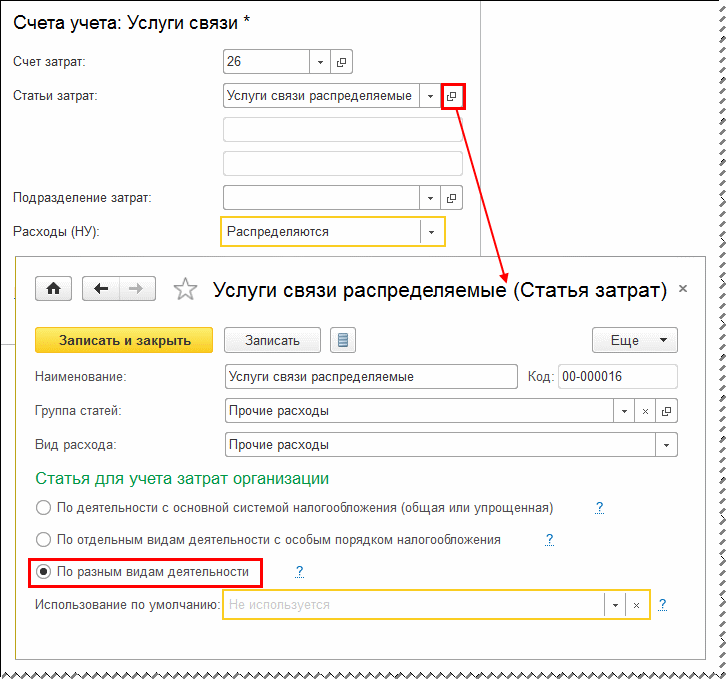This screenshot has height=679, width=726.
Task: Open help for the main taxation system option
Action: coord(599,508)
